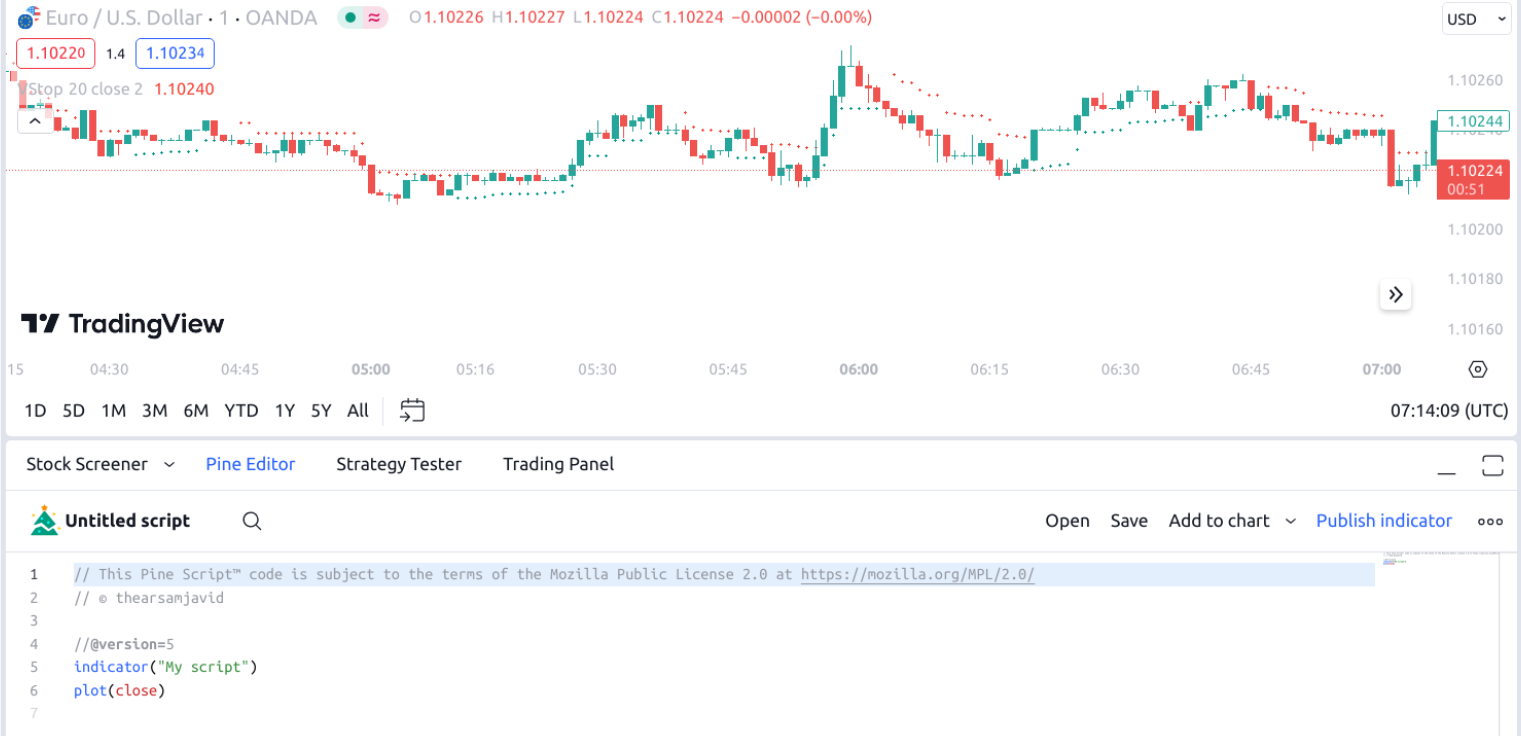
Task: Click the Pine Script tree icon
Action: tap(44, 521)
